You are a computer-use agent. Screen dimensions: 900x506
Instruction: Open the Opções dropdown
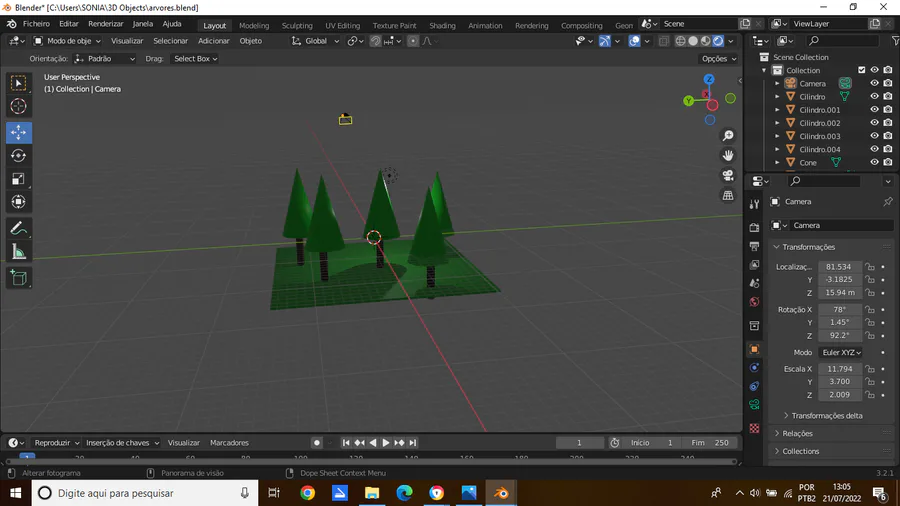pyautogui.click(x=719, y=59)
